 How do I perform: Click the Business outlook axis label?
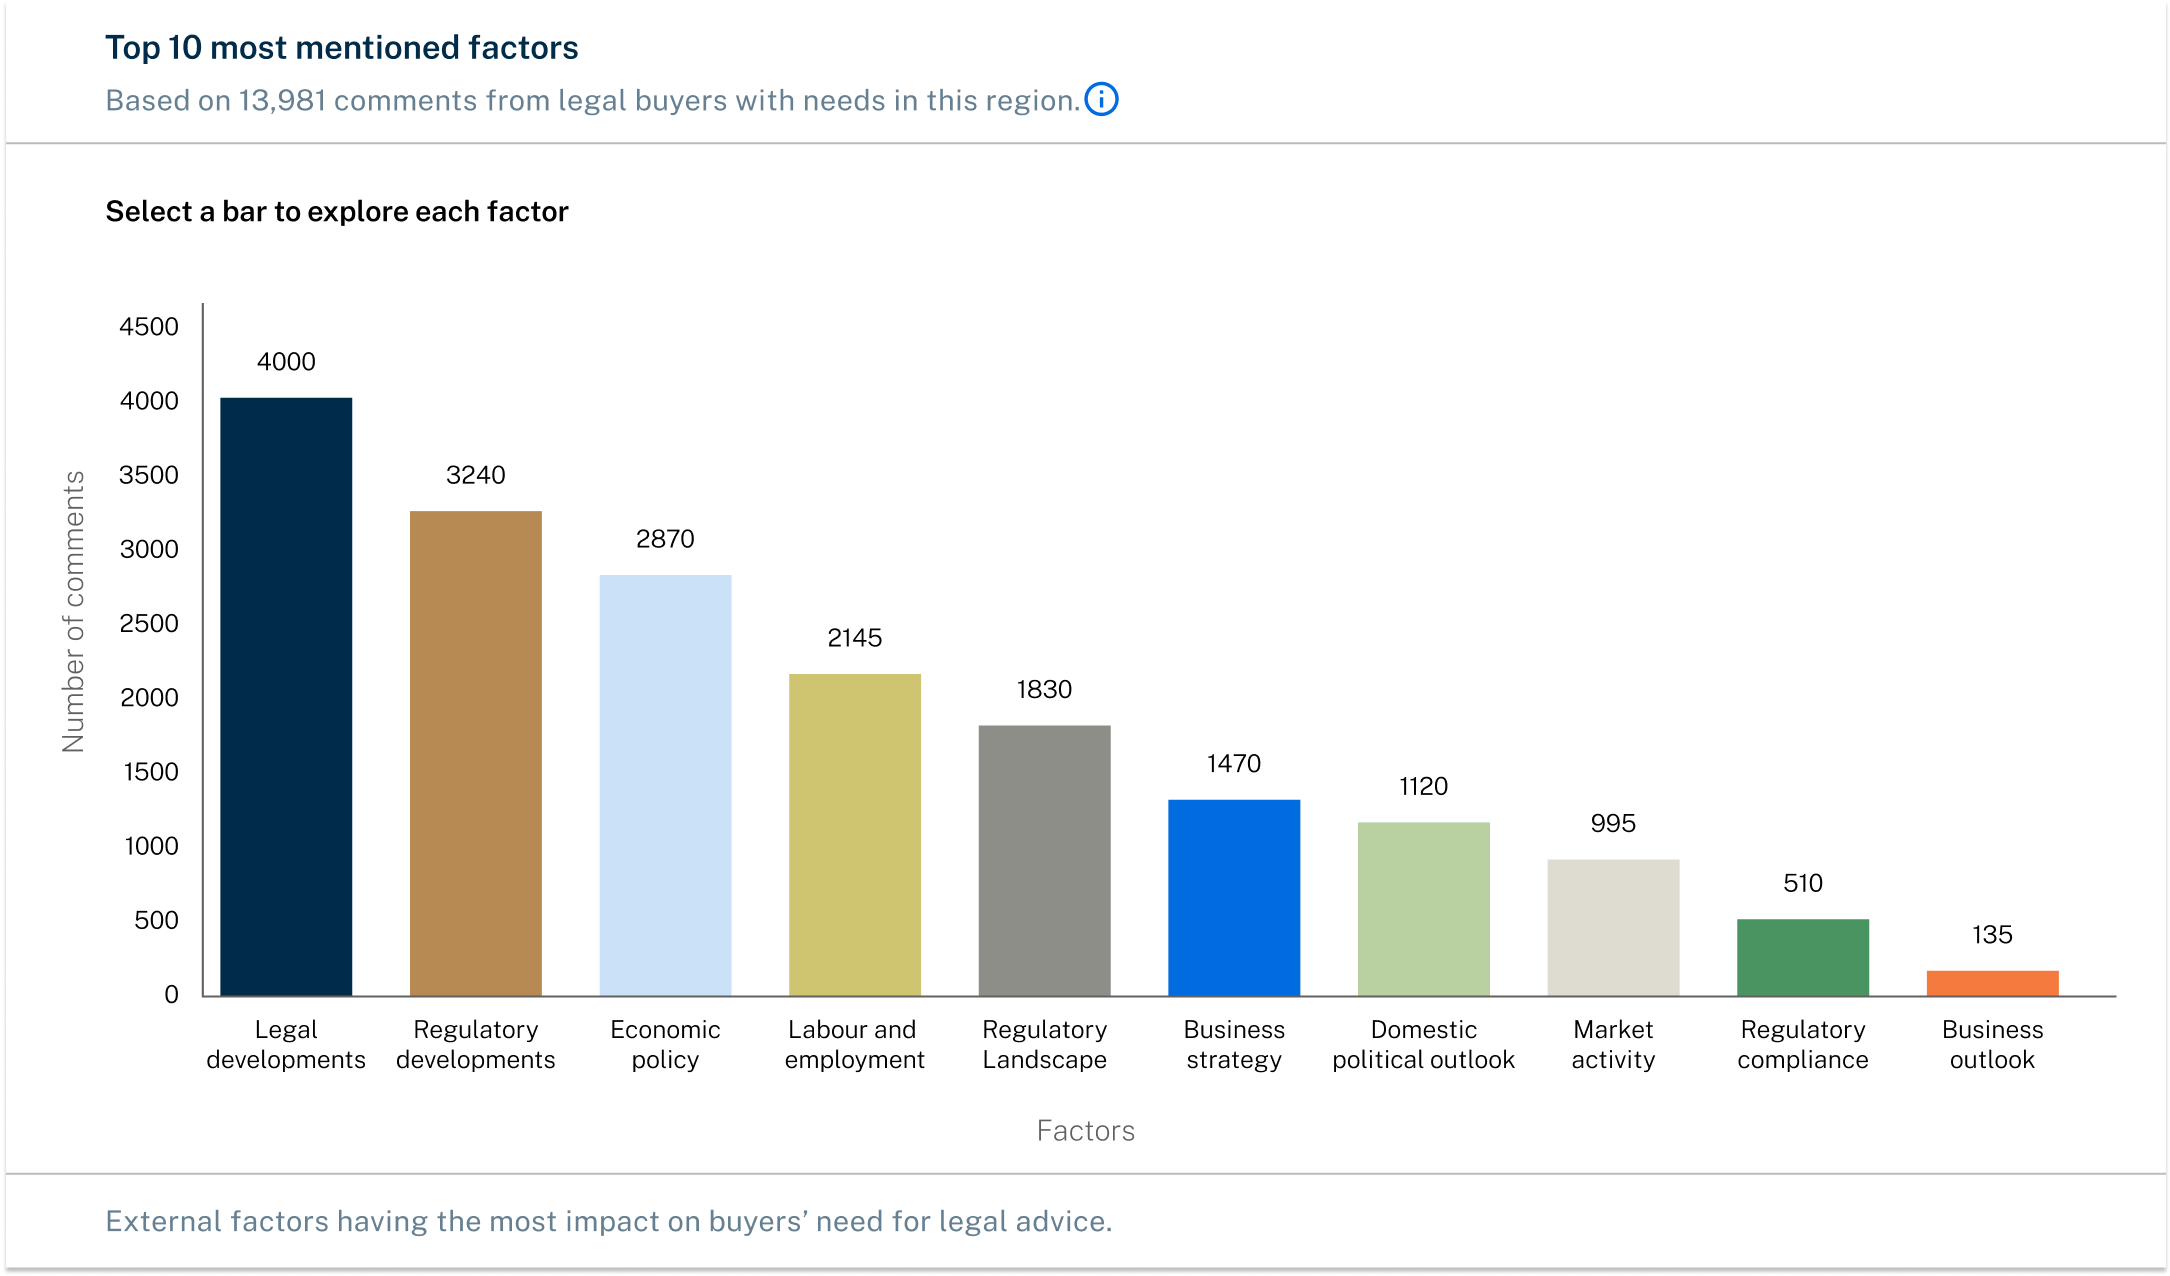pos(1992,1044)
